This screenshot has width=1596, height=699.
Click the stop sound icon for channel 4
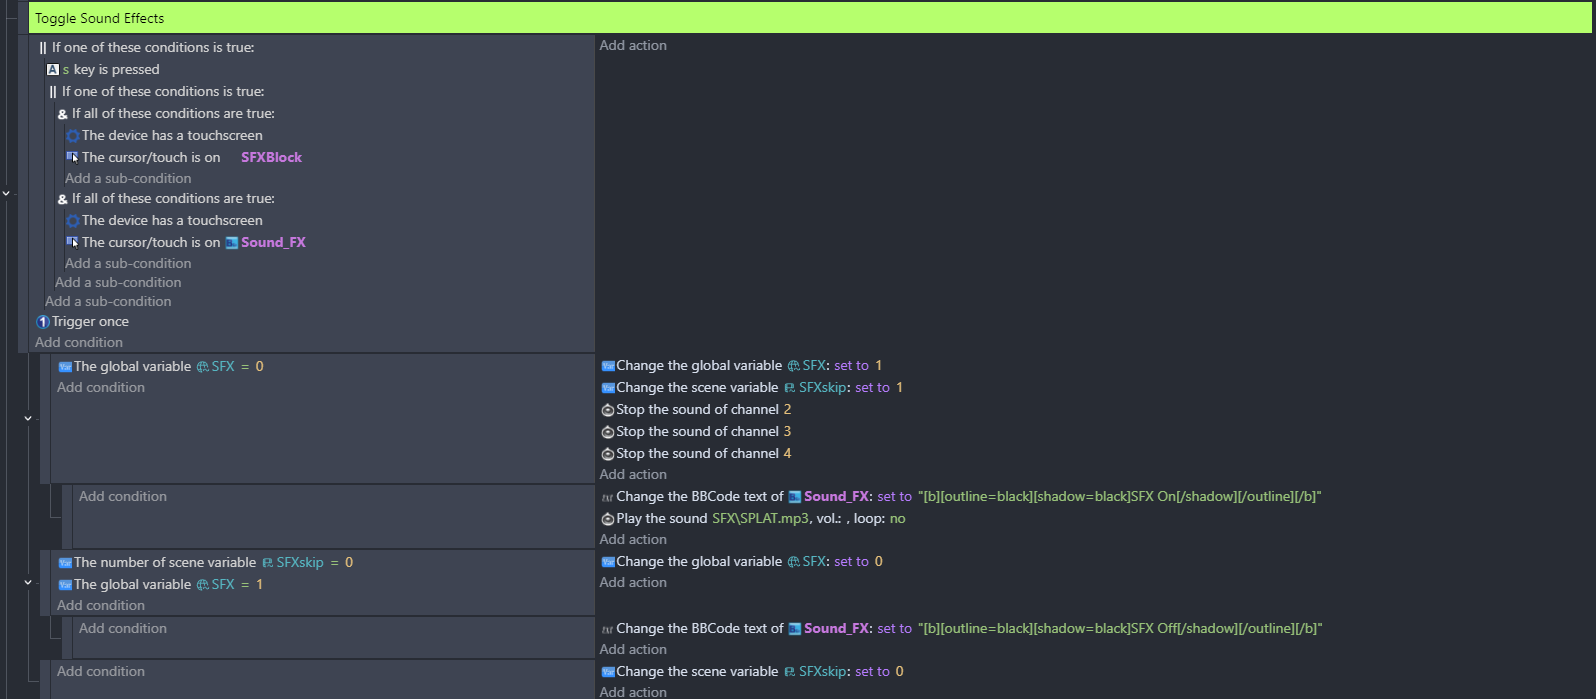click(x=607, y=454)
